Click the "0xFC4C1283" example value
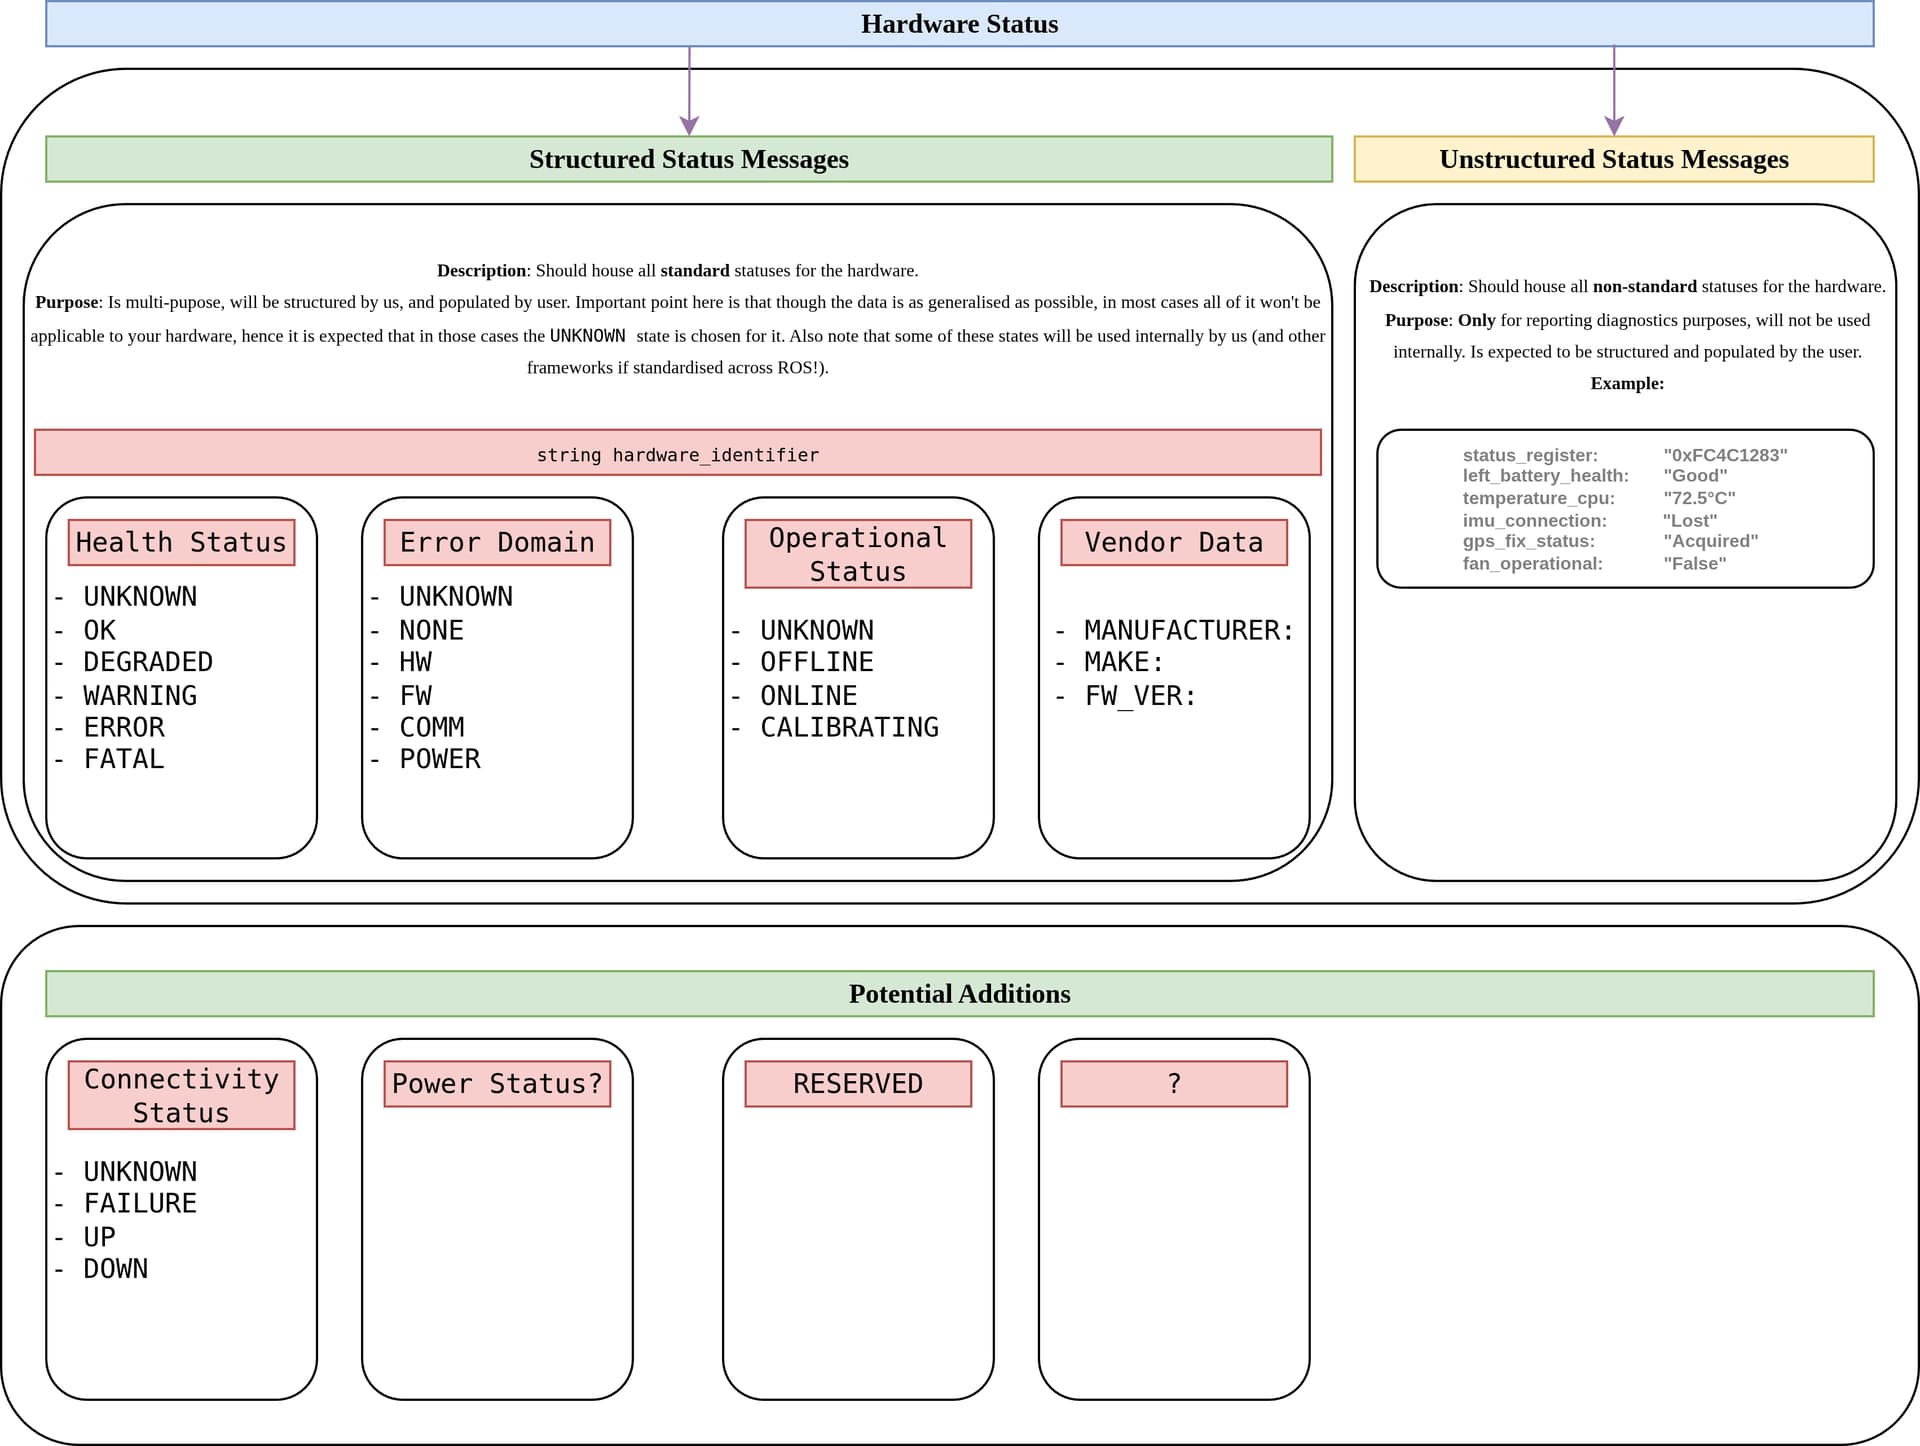1920x1446 pixels. pyautogui.click(x=1725, y=455)
